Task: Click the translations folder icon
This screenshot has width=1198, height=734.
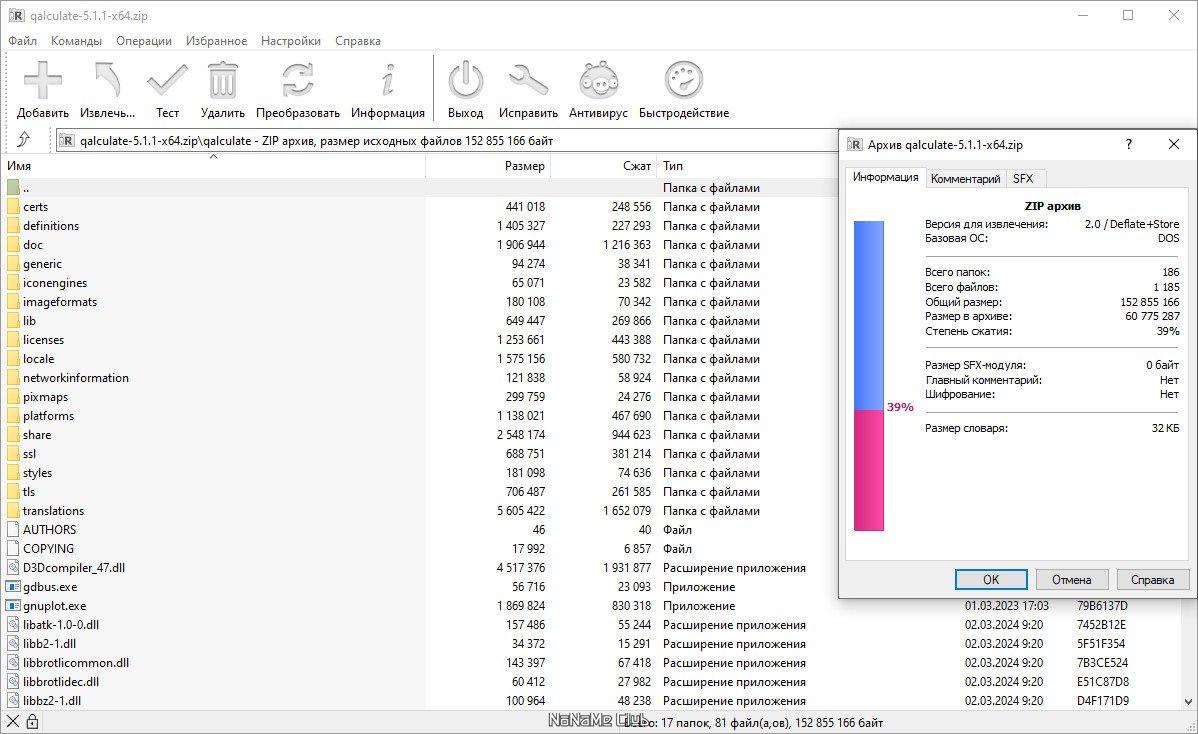Action: click(13, 511)
